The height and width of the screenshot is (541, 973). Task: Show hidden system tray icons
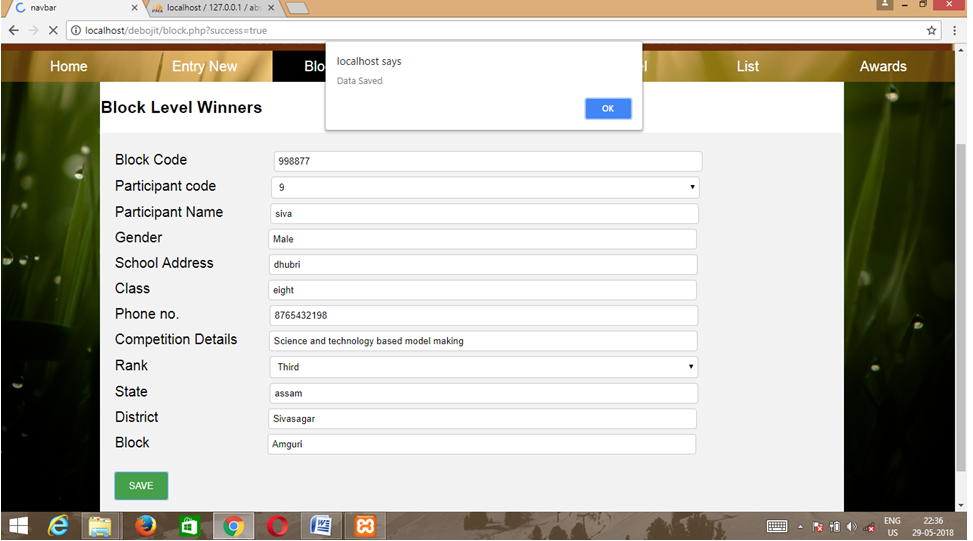(800, 527)
